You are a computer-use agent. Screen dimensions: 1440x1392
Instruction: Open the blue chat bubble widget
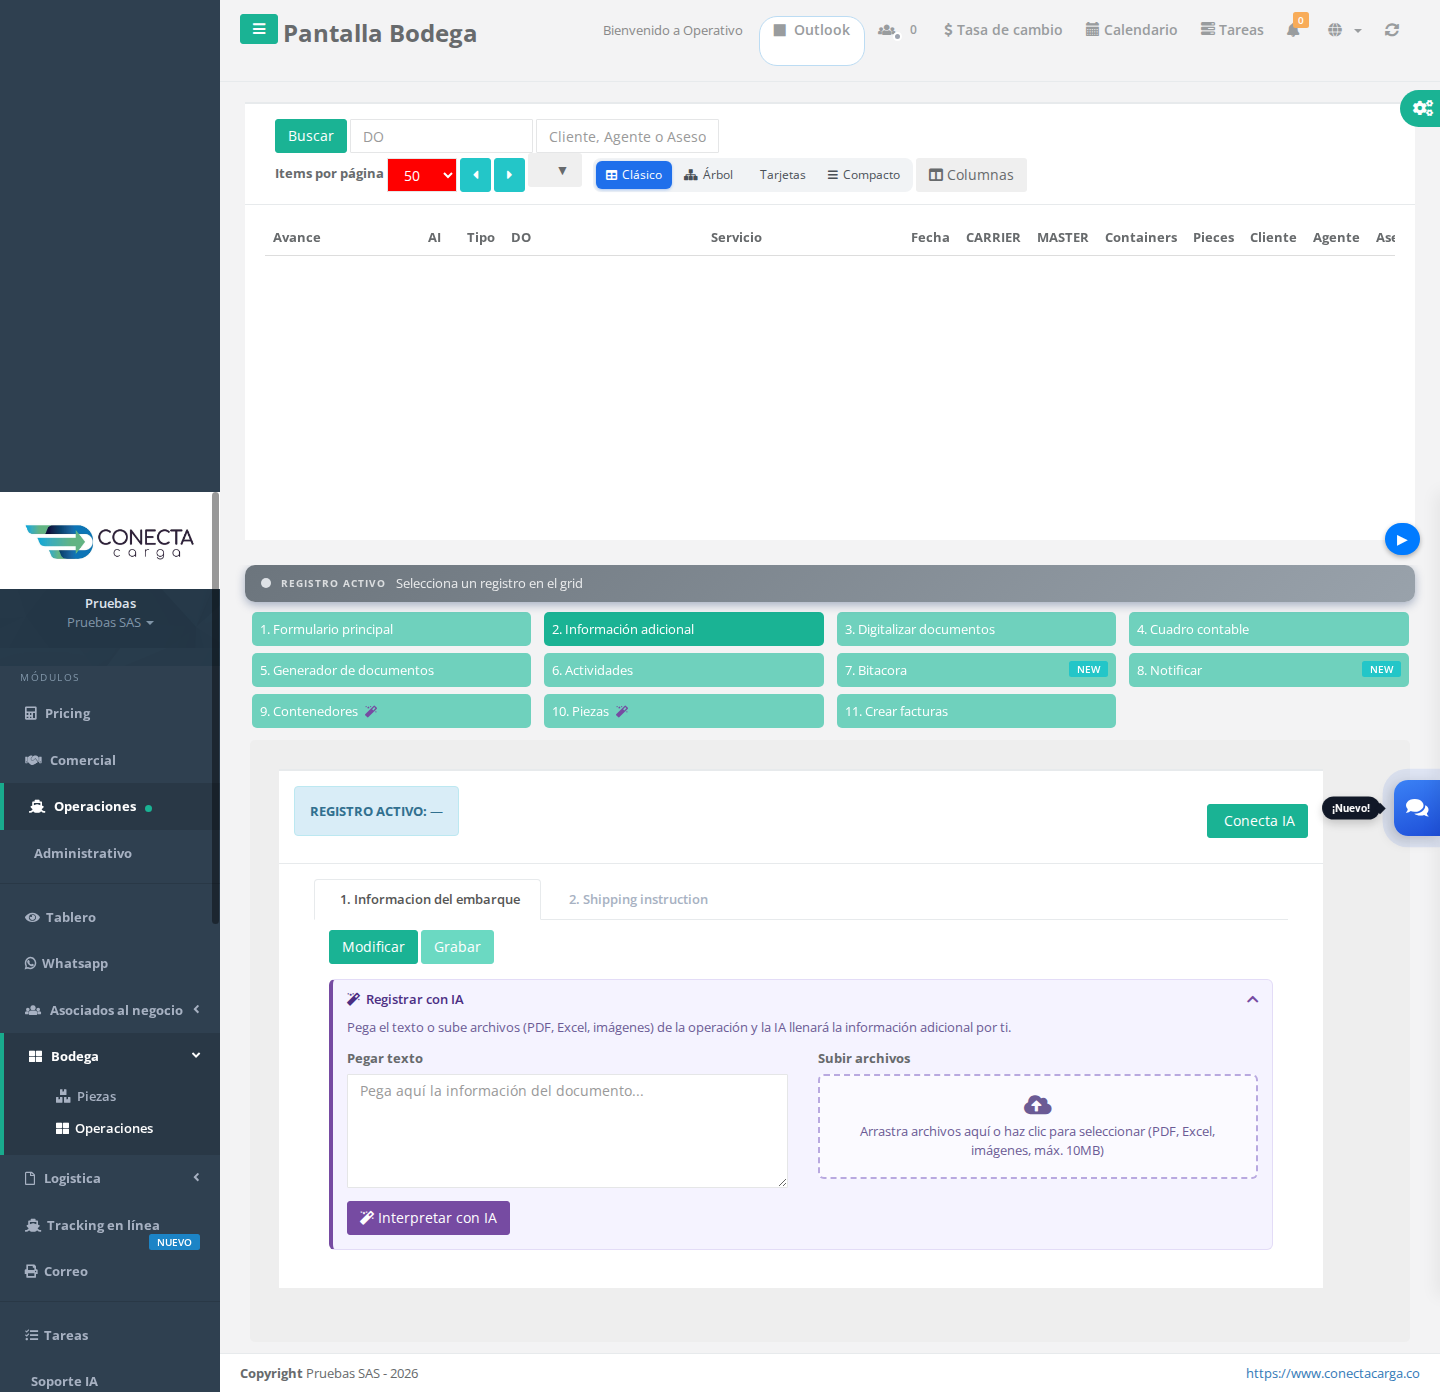pos(1417,808)
